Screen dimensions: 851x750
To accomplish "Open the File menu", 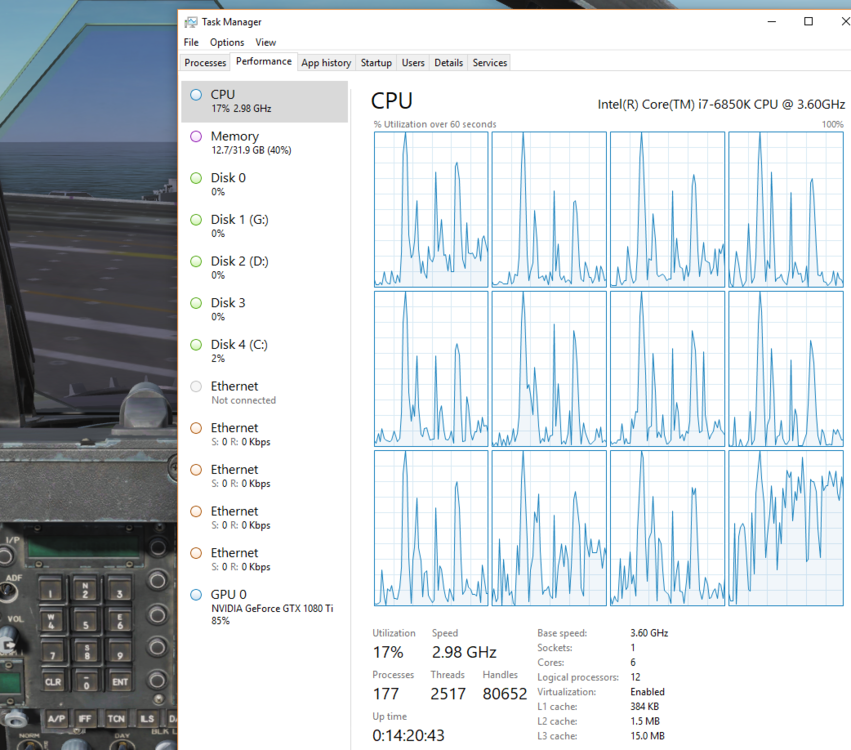I will (191, 43).
